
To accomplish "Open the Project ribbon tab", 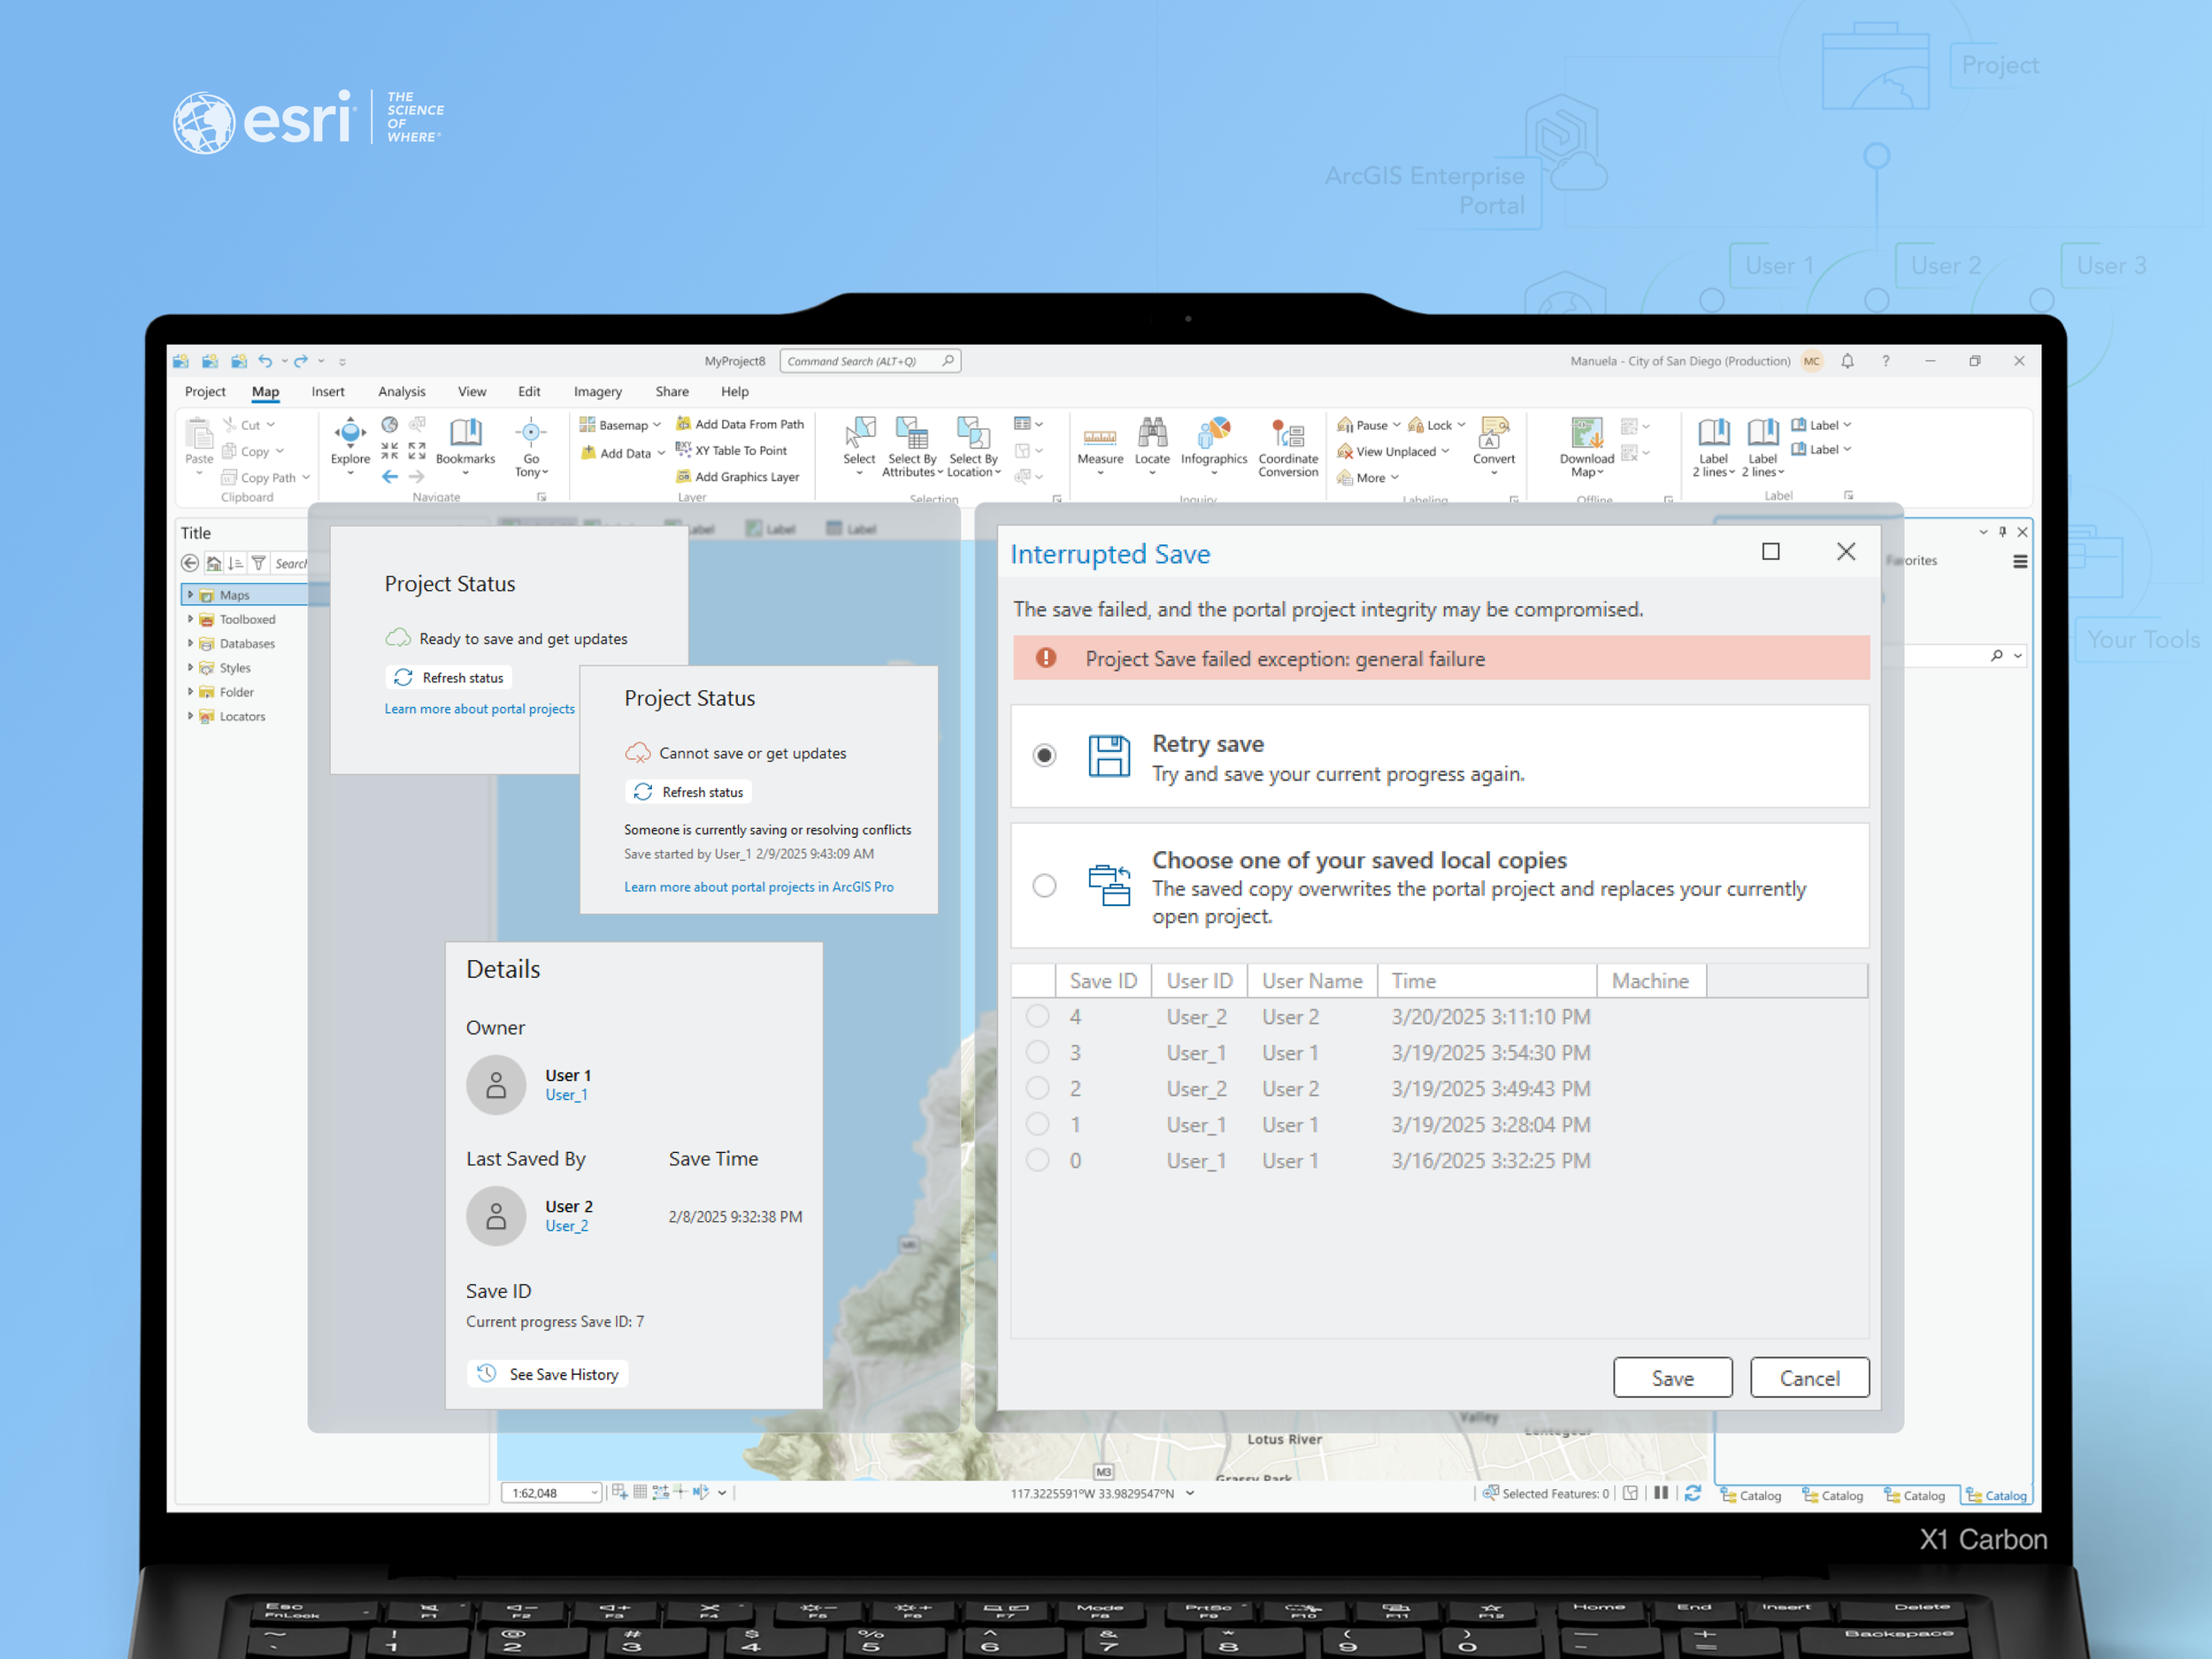I will pos(205,392).
